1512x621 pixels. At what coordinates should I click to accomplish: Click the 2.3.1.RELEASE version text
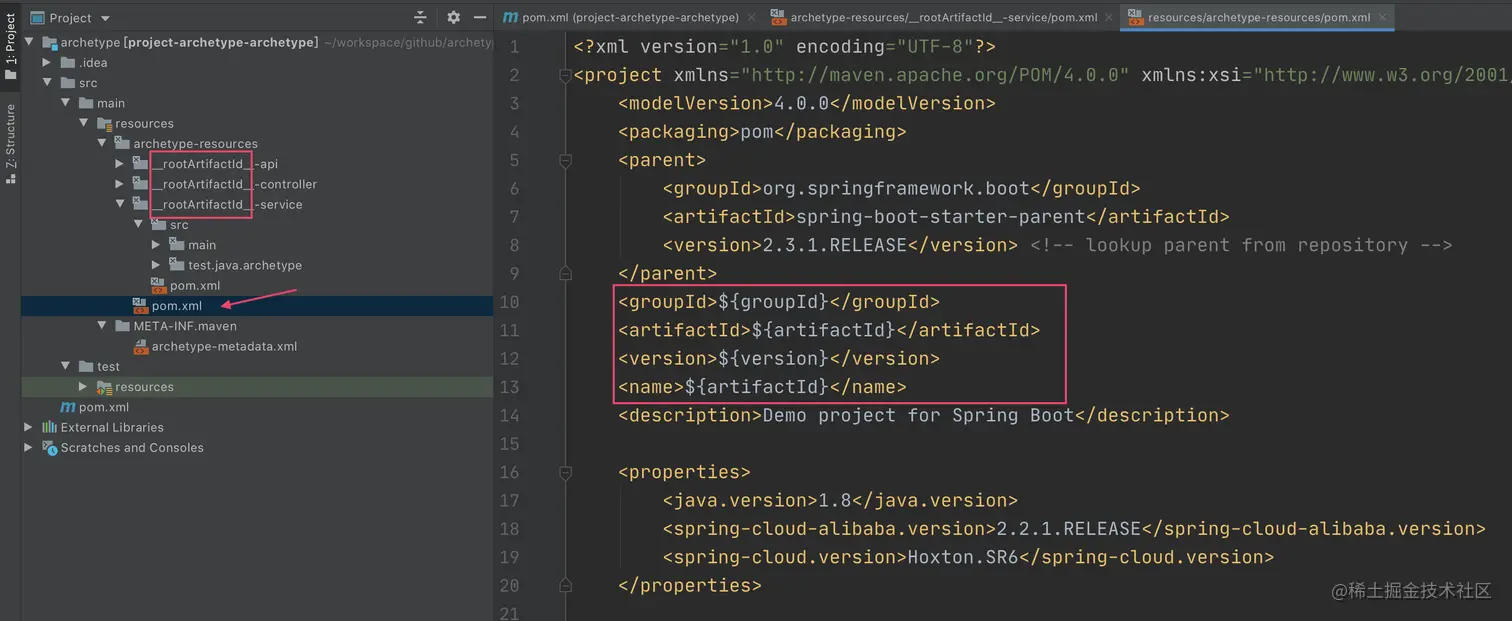tap(835, 245)
